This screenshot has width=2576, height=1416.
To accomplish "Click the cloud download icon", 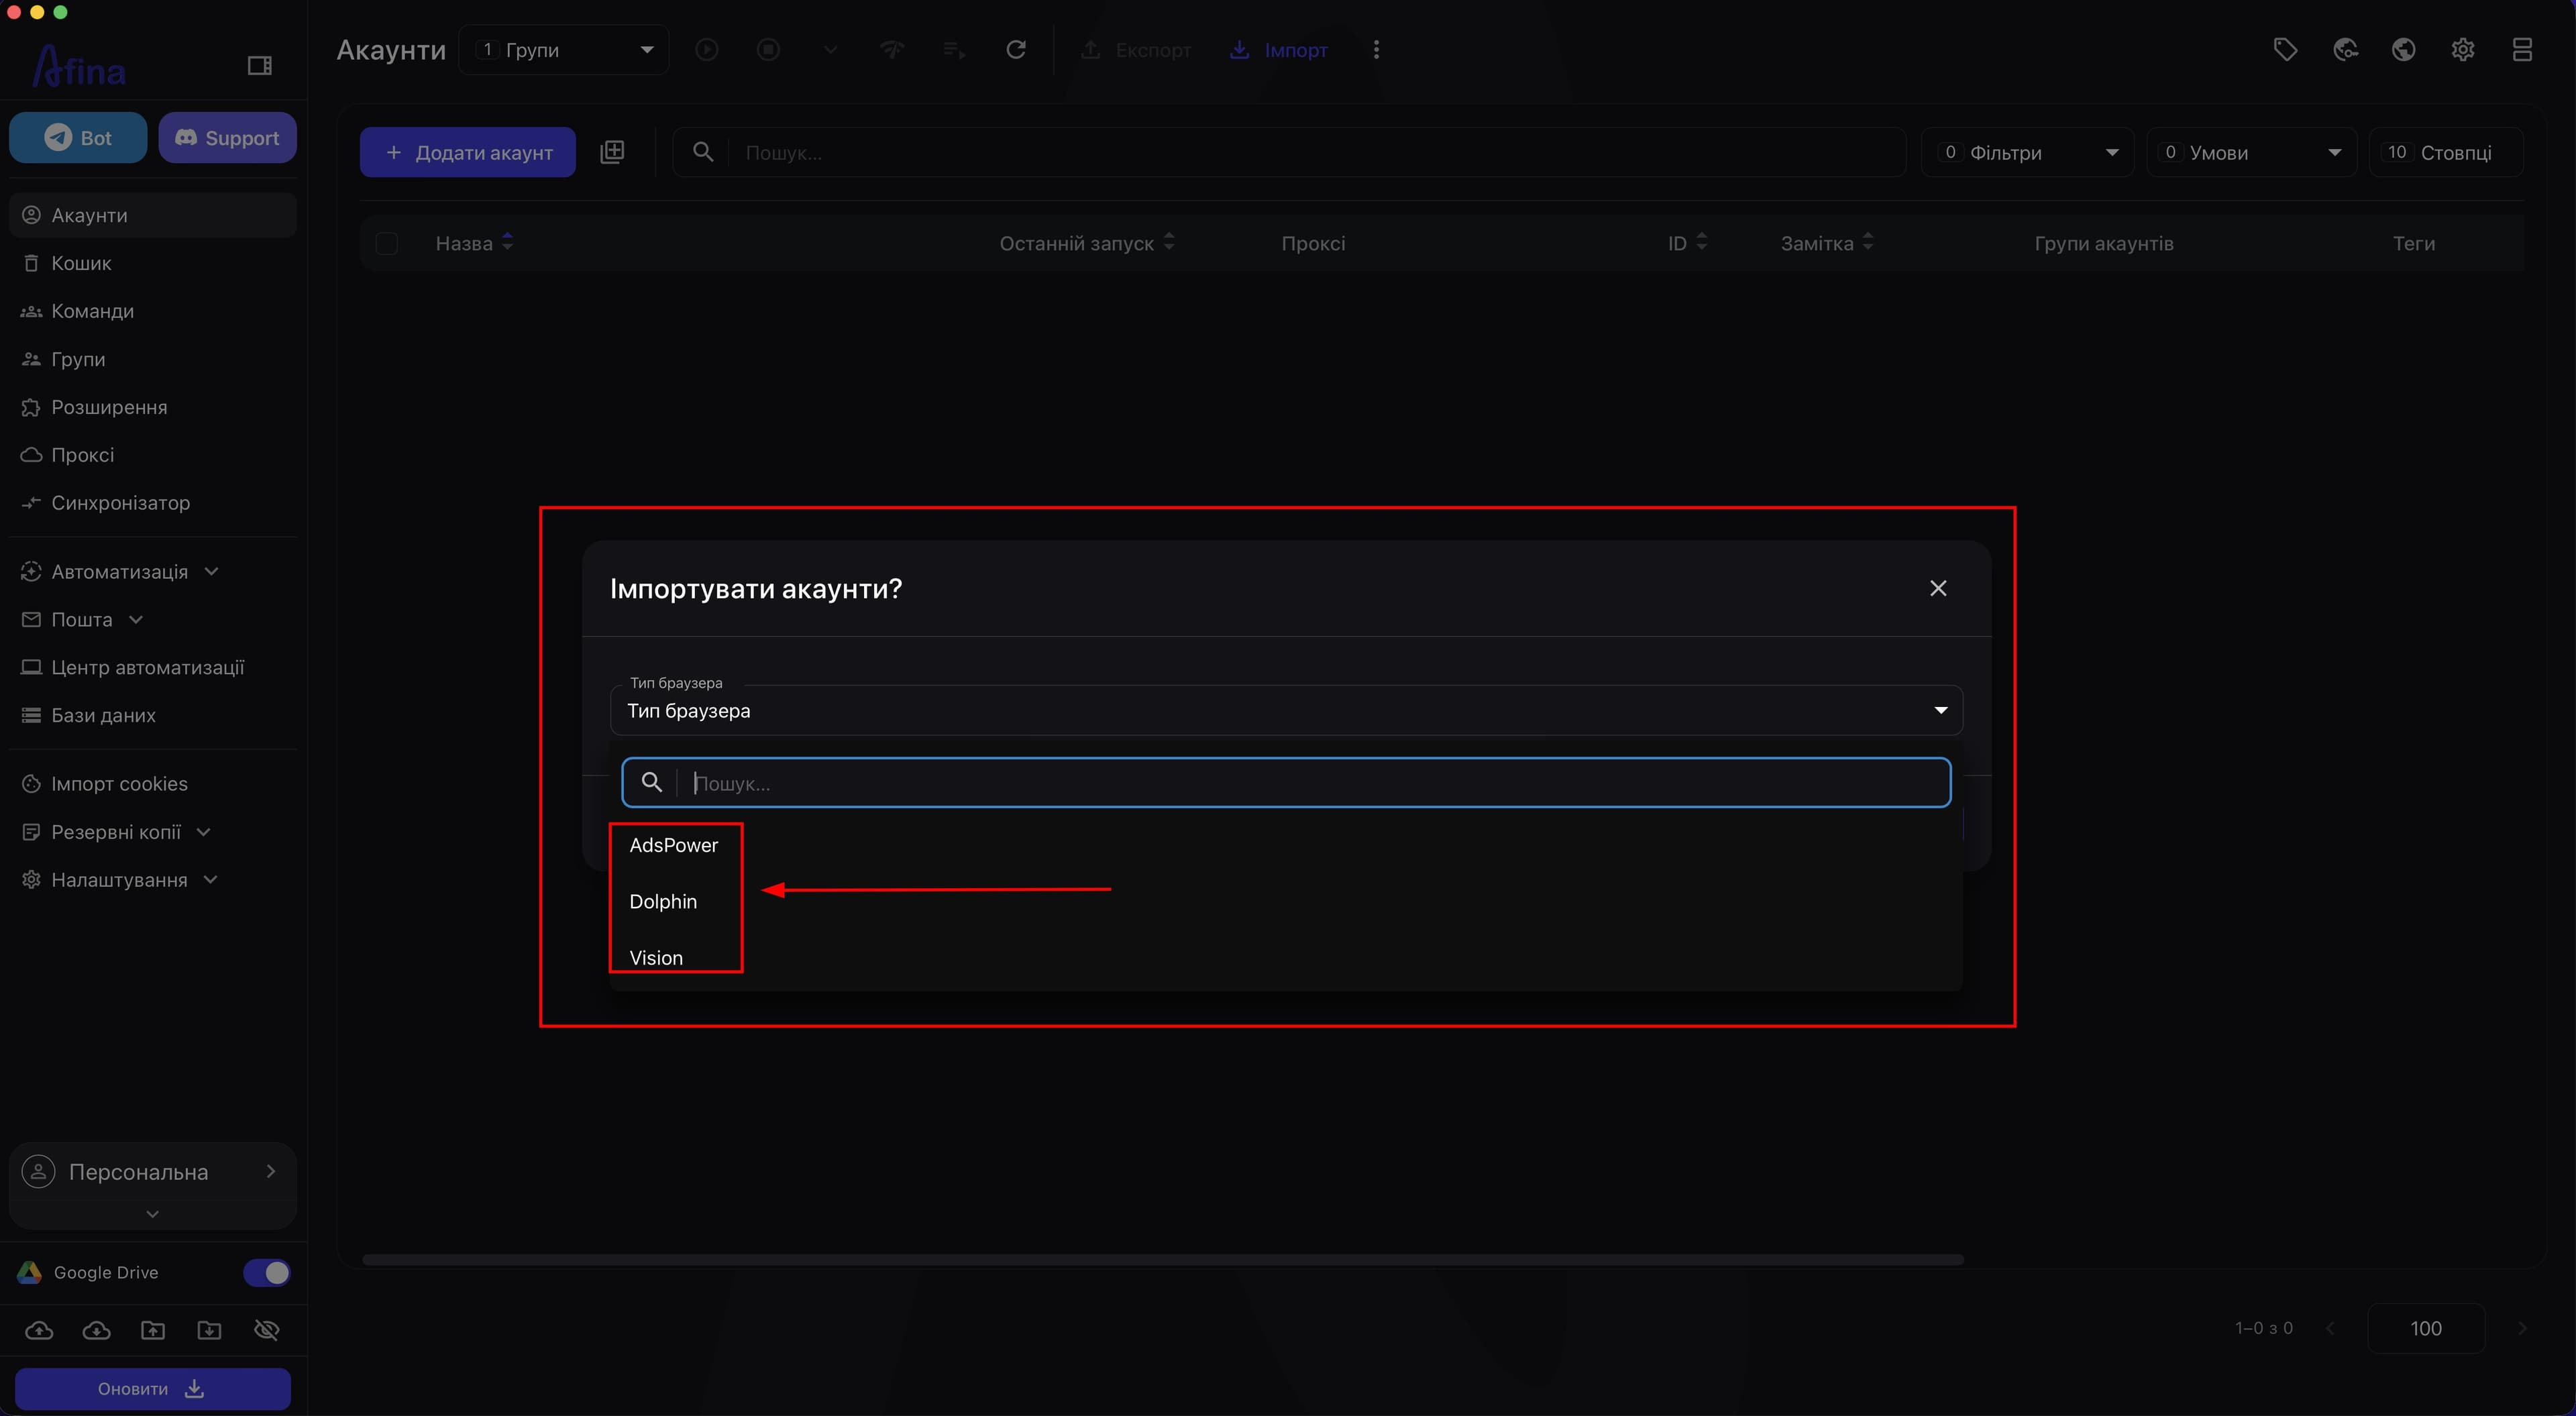I will [x=96, y=1330].
